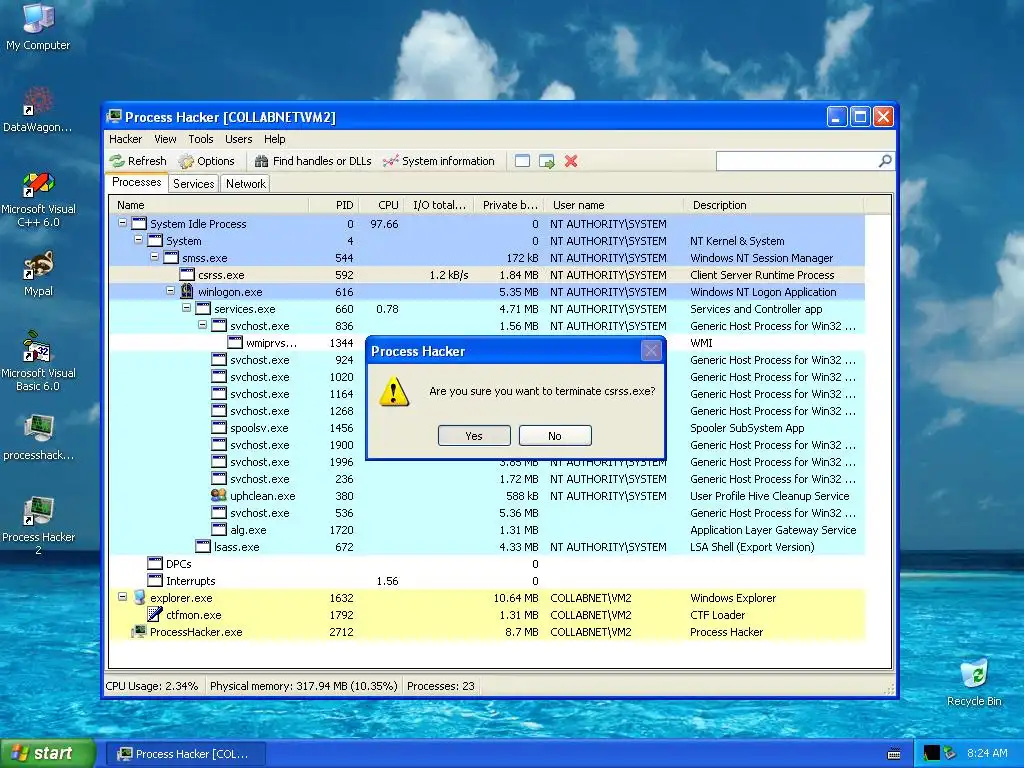Close the Process Hacker confirmation dialog
Screen dimensions: 1024x768
[x=651, y=351]
